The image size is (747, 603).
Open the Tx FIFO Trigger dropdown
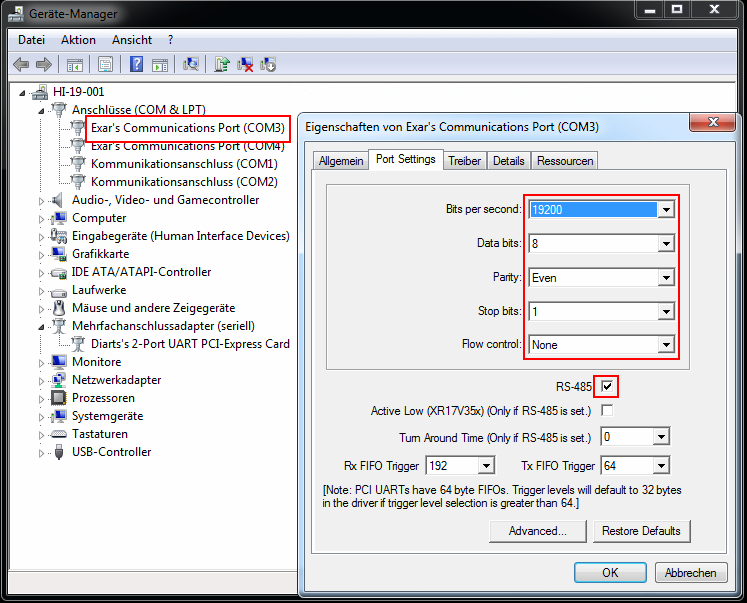click(x=661, y=465)
